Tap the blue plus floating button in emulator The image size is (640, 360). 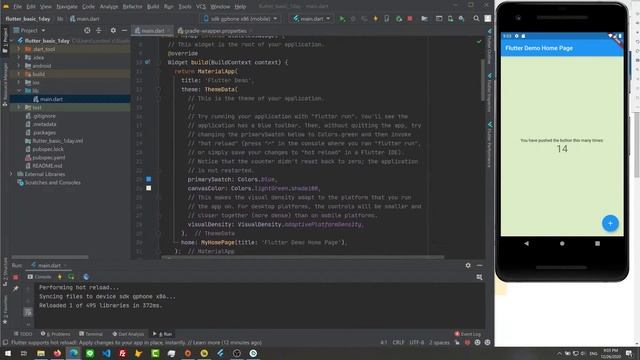[x=610, y=223]
